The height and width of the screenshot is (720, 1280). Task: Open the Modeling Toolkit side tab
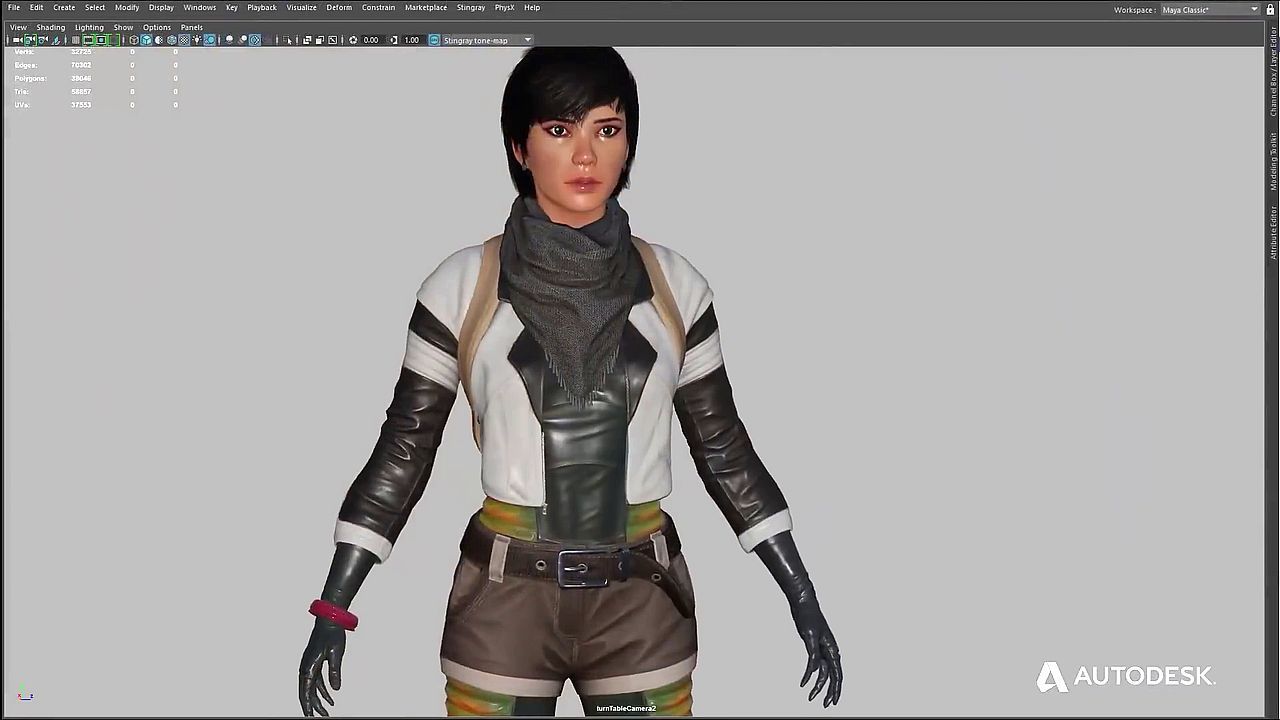(x=1273, y=160)
